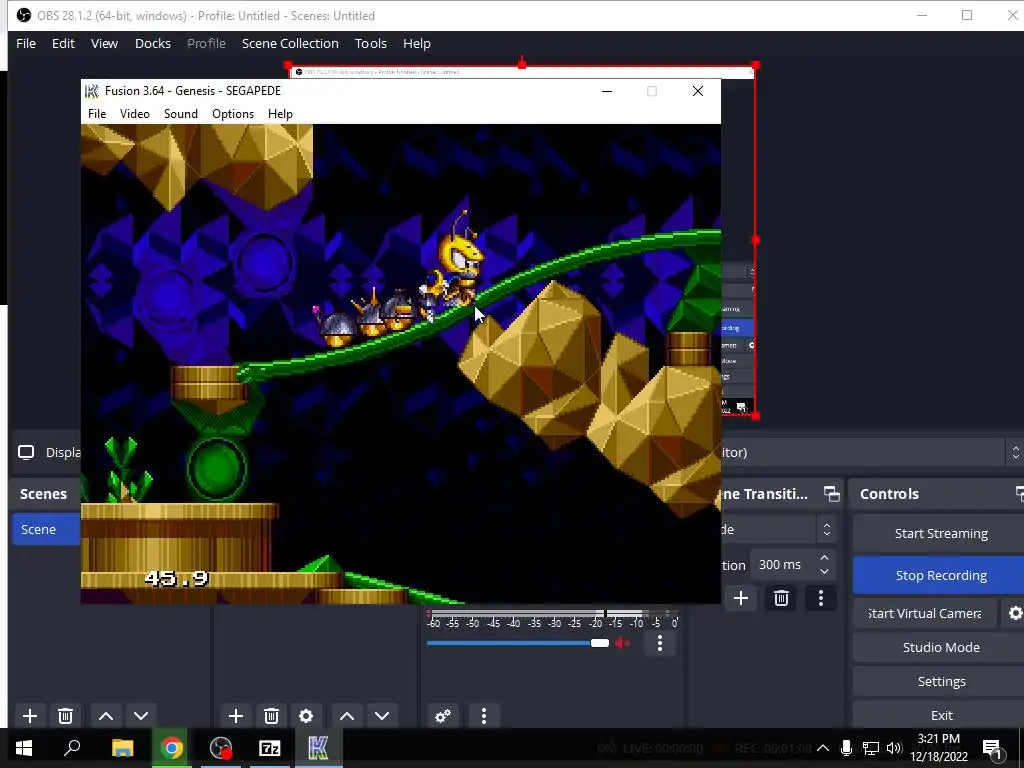Image resolution: width=1024 pixels, height=768 pixels.
Task: Open advanced audio properties gears icon
Action: pyautogui.click(x=443, y=716)
